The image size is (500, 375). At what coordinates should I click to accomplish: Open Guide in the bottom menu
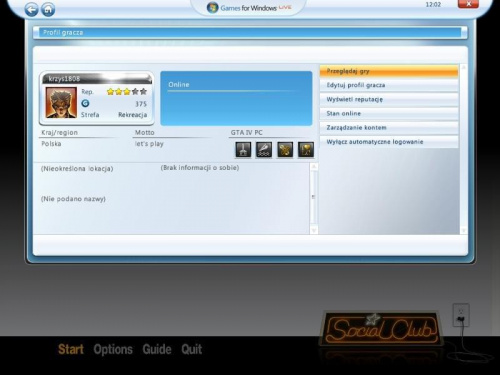tap(157, 349)
